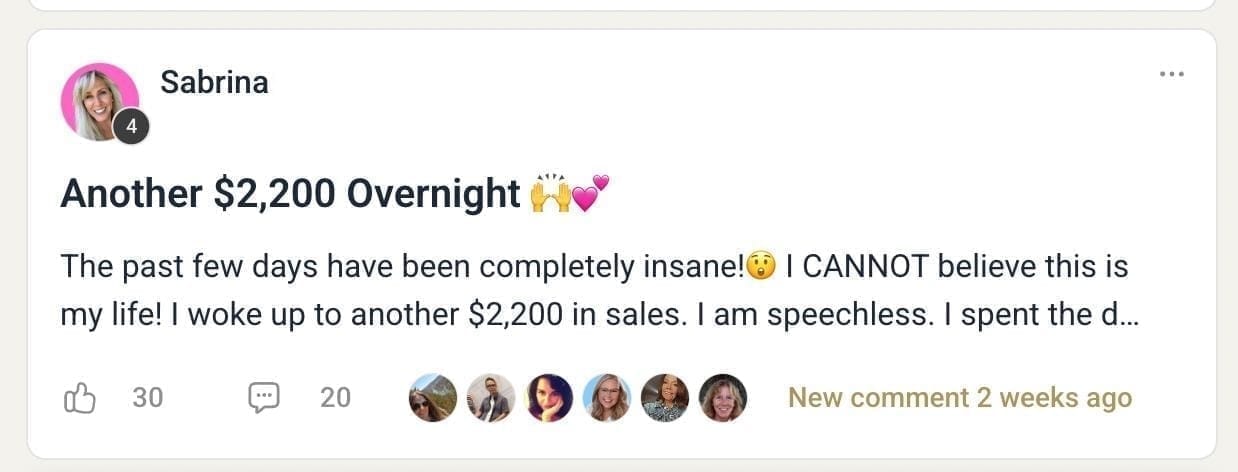
Task: Click fourth commenter avatar with blue background
Action: pyautogui.click(x=607, y=398)
